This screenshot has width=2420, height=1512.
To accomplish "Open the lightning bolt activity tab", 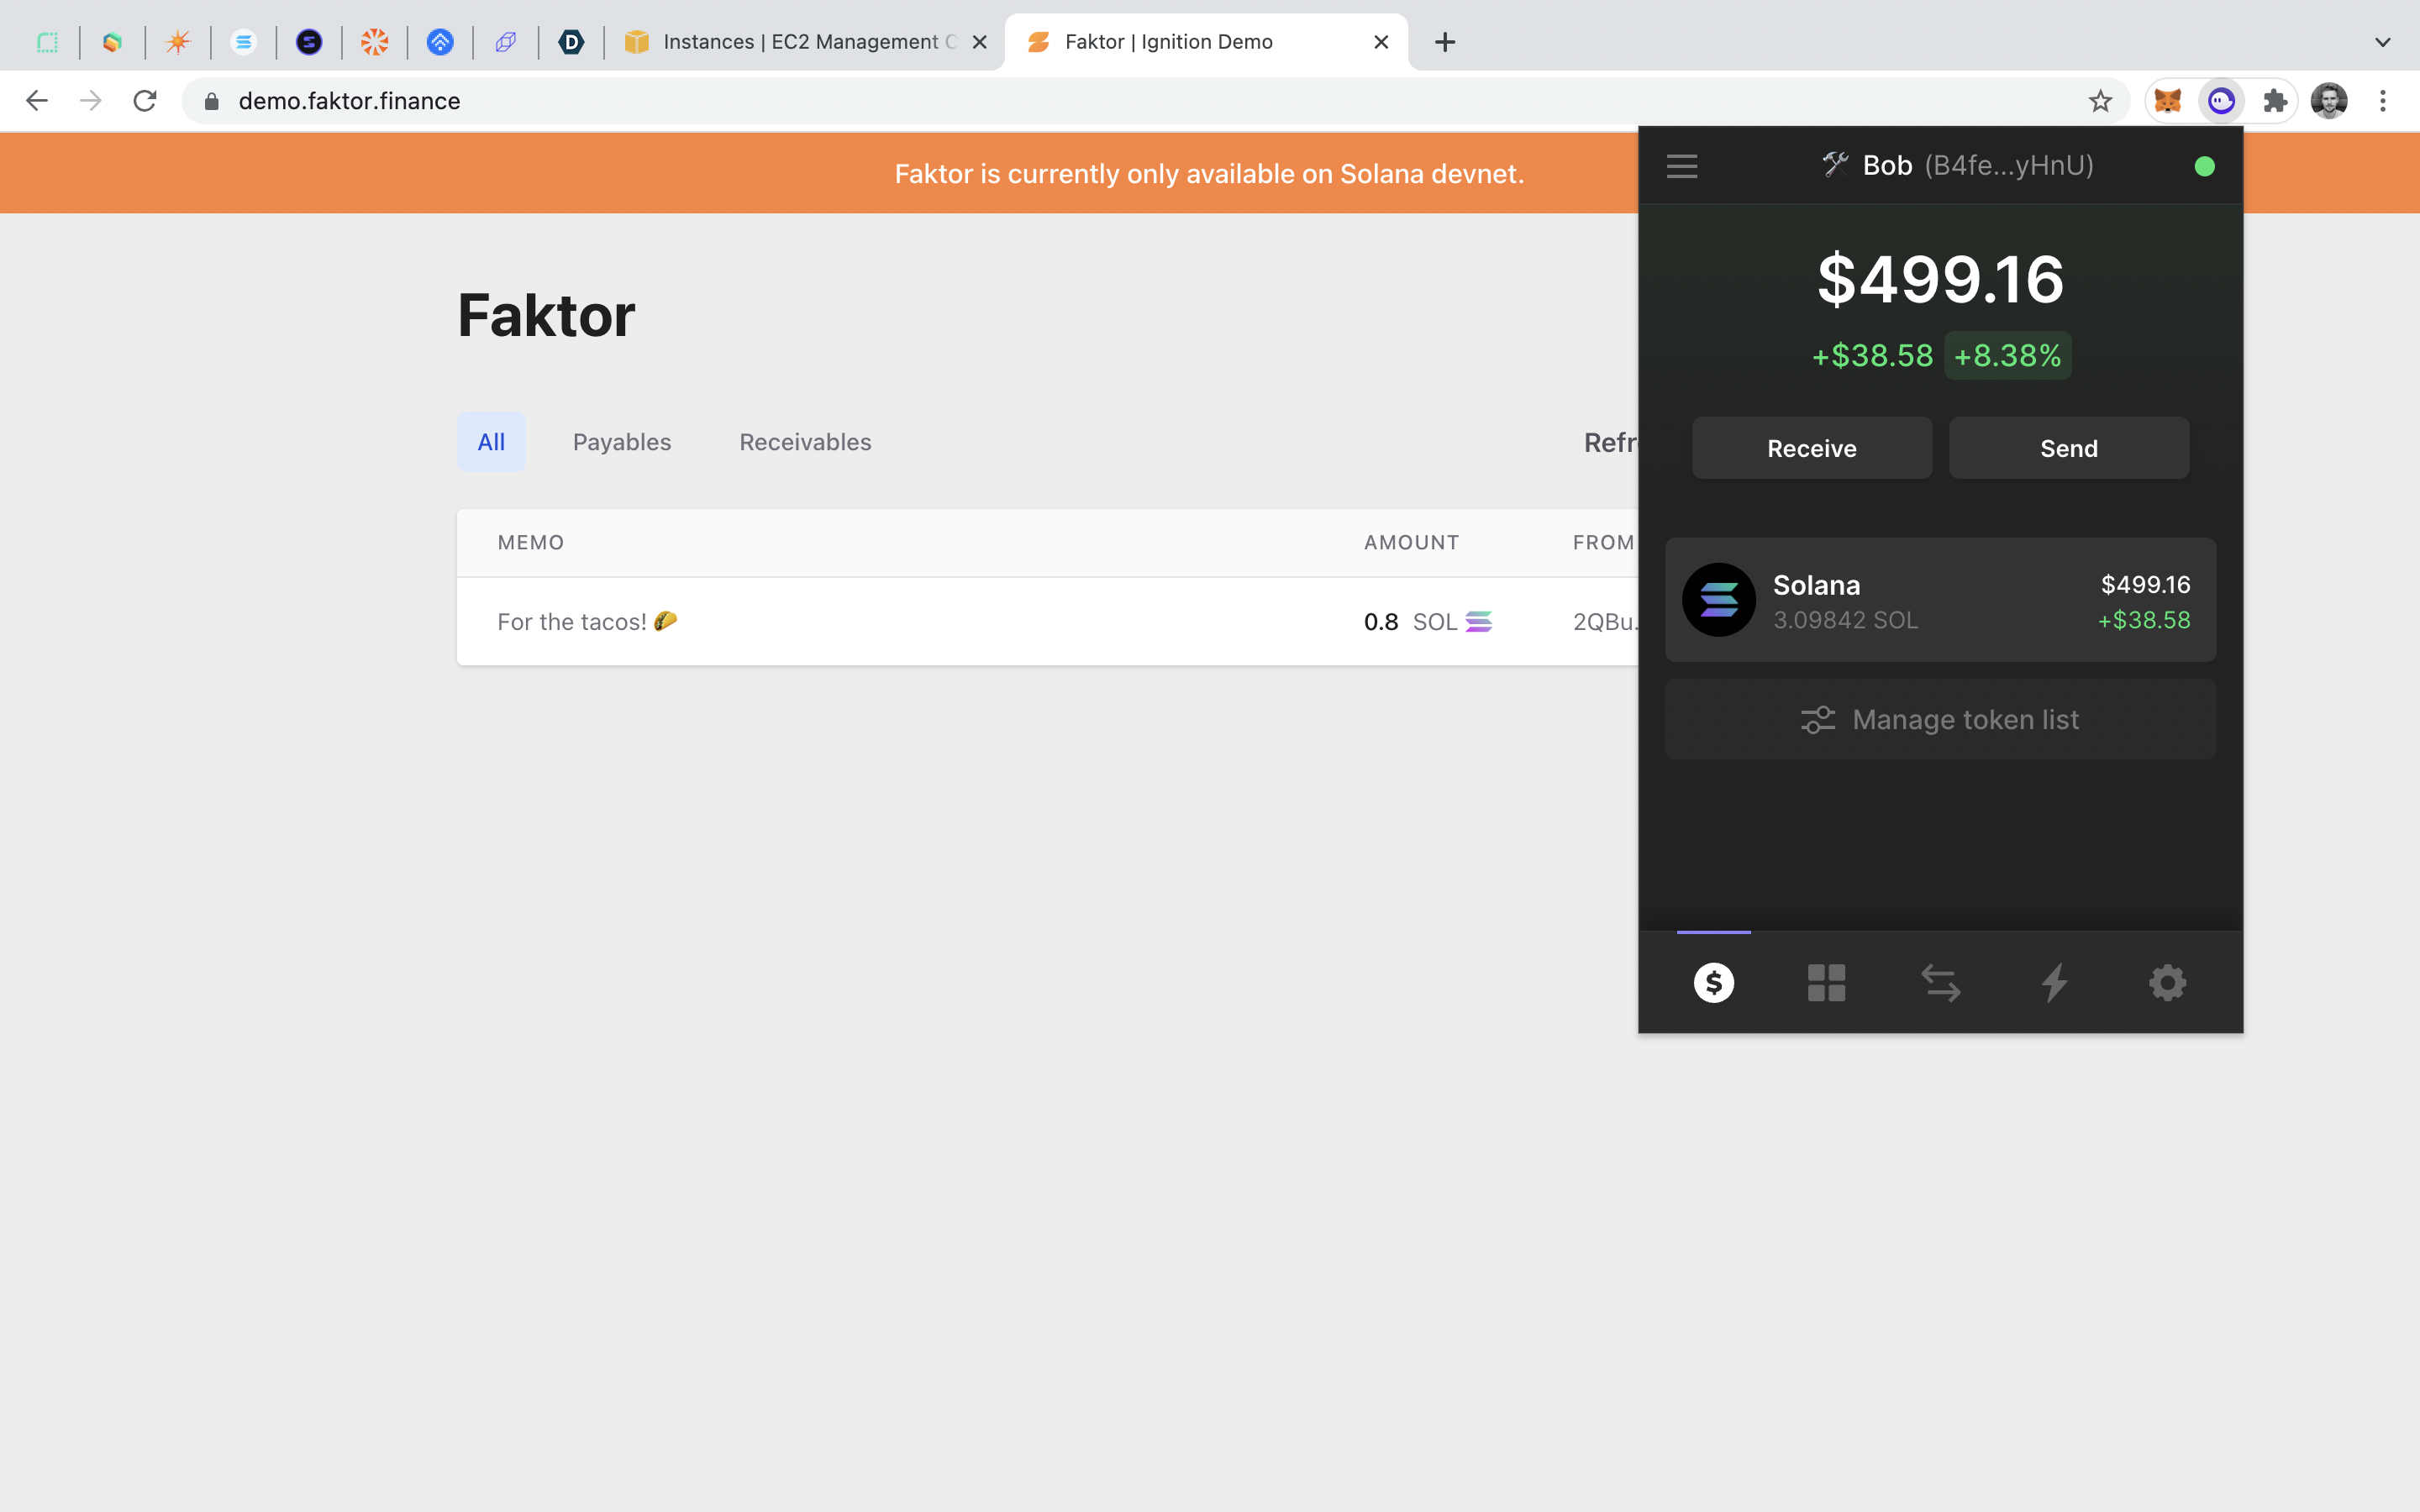I will (x=2054, y=983).
